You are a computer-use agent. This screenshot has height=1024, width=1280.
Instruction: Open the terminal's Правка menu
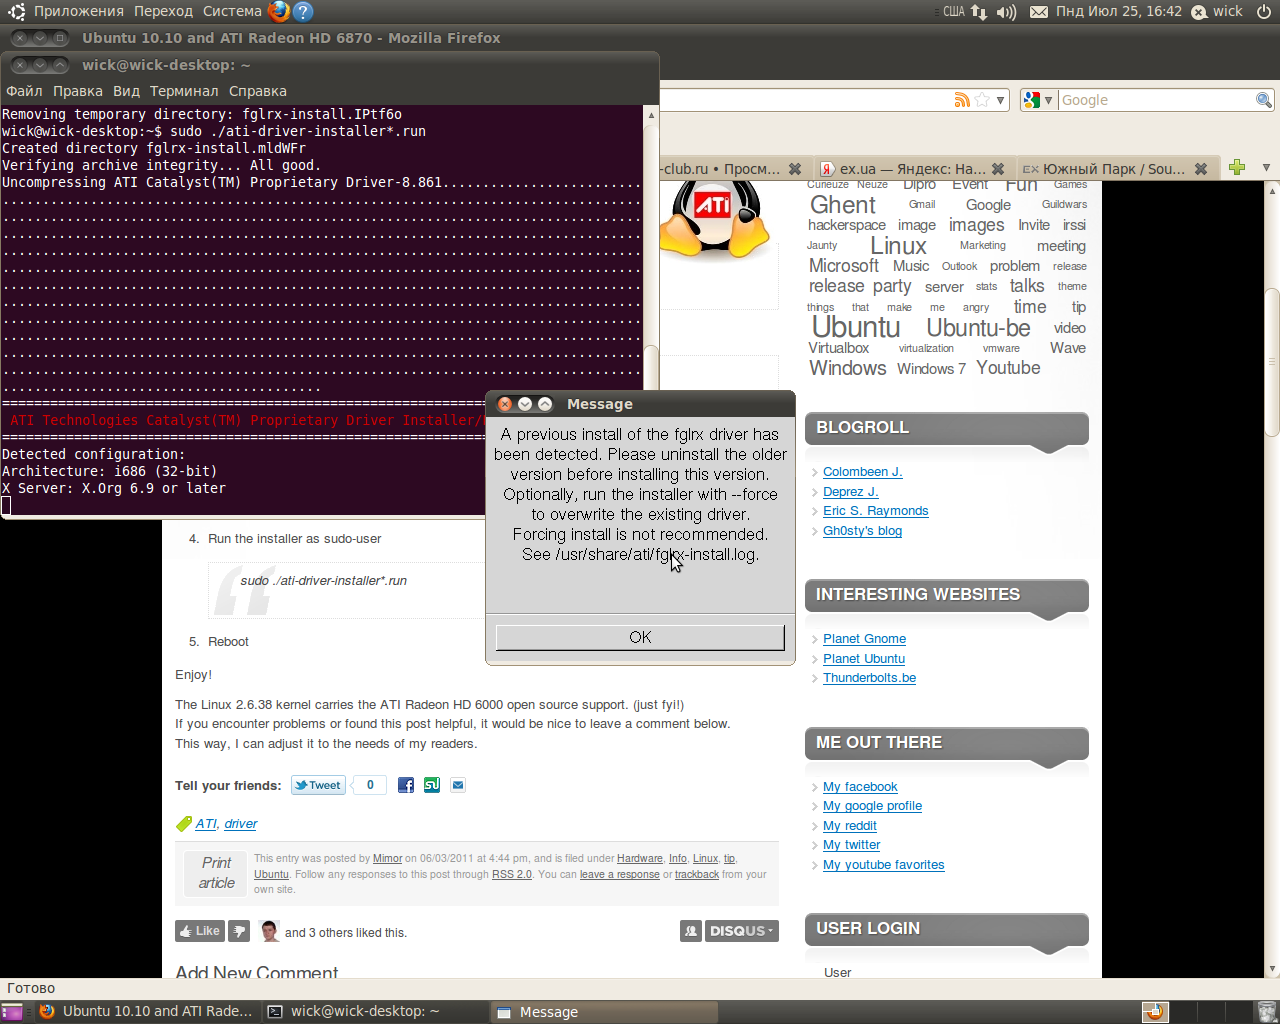pyautogui.click(x=78, y=91)
